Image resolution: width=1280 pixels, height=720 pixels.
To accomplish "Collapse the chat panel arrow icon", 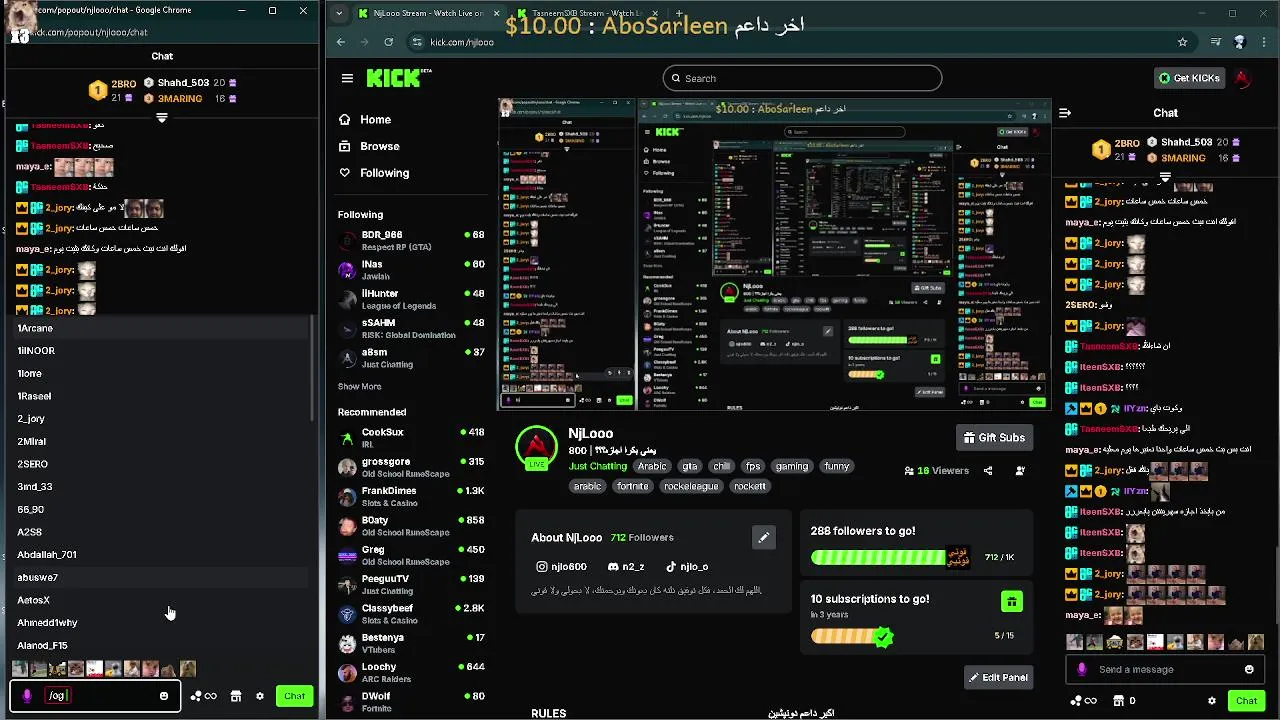I will 1065,113.
